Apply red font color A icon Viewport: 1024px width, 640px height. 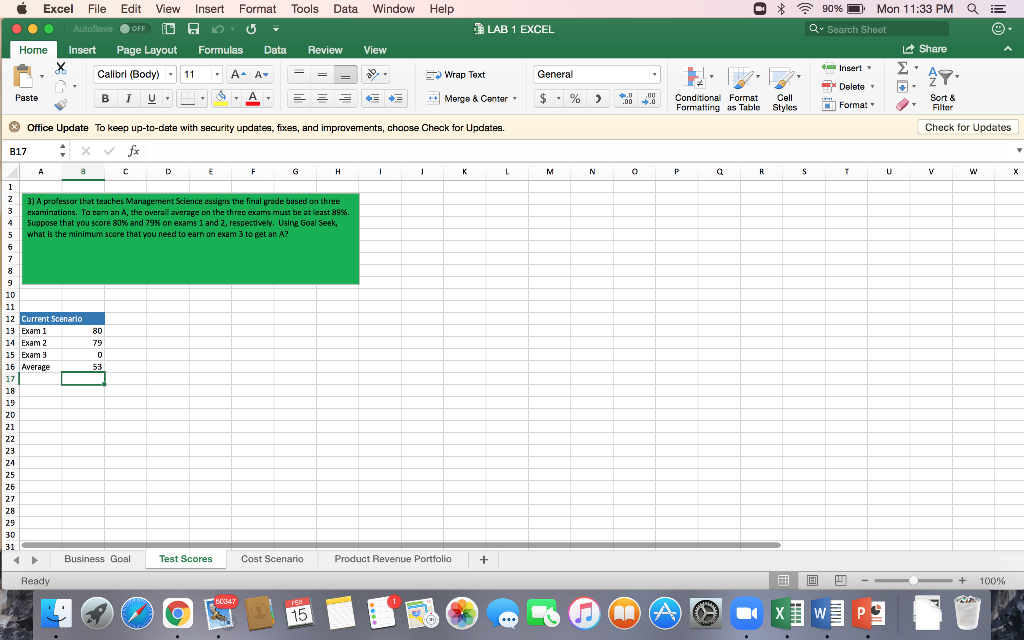pos(253,99)
